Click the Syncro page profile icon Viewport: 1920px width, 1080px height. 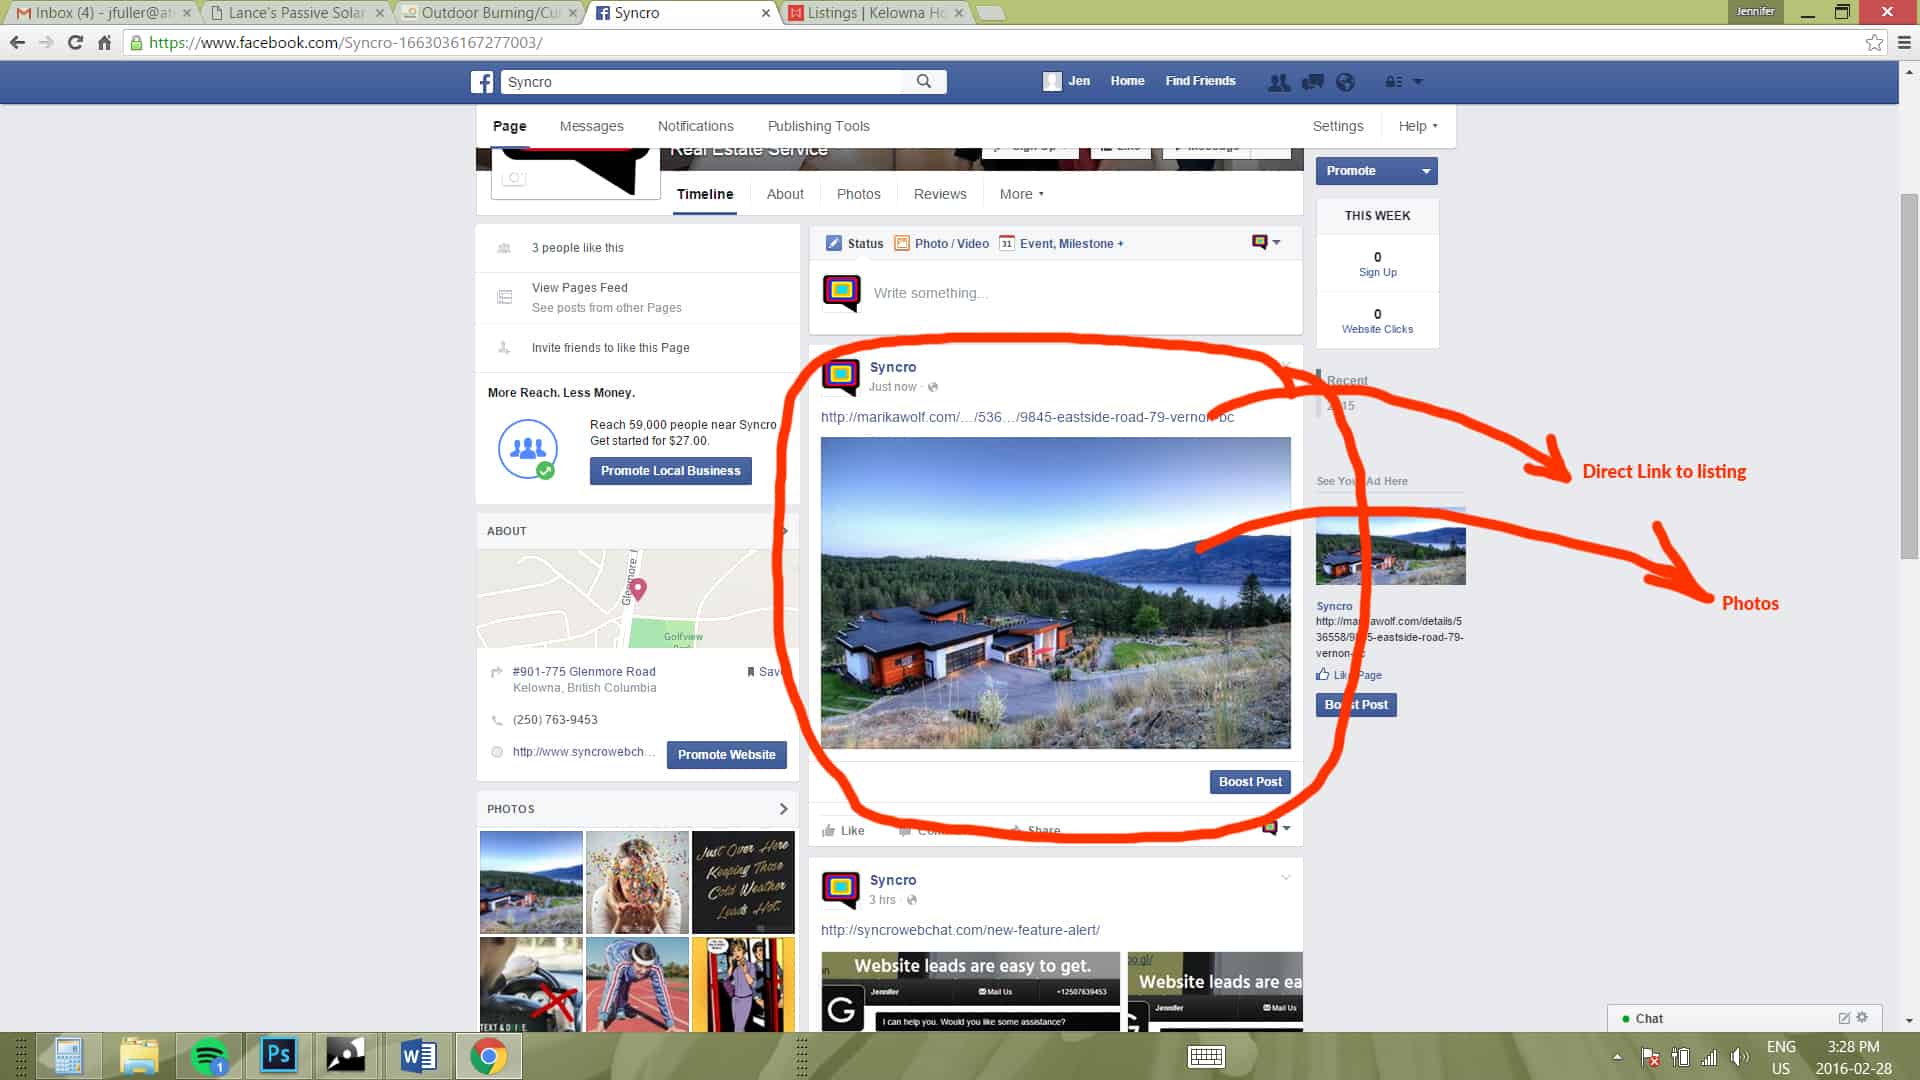click(840, 373)
